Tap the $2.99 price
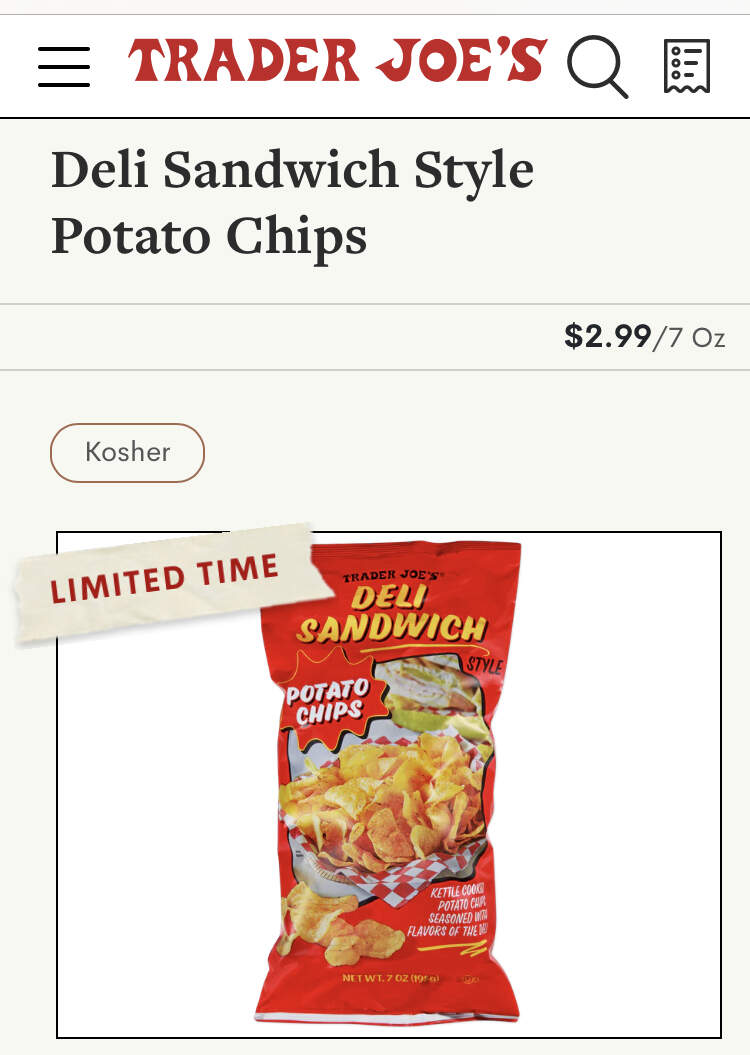750x1055 pixels. point(607,336)
